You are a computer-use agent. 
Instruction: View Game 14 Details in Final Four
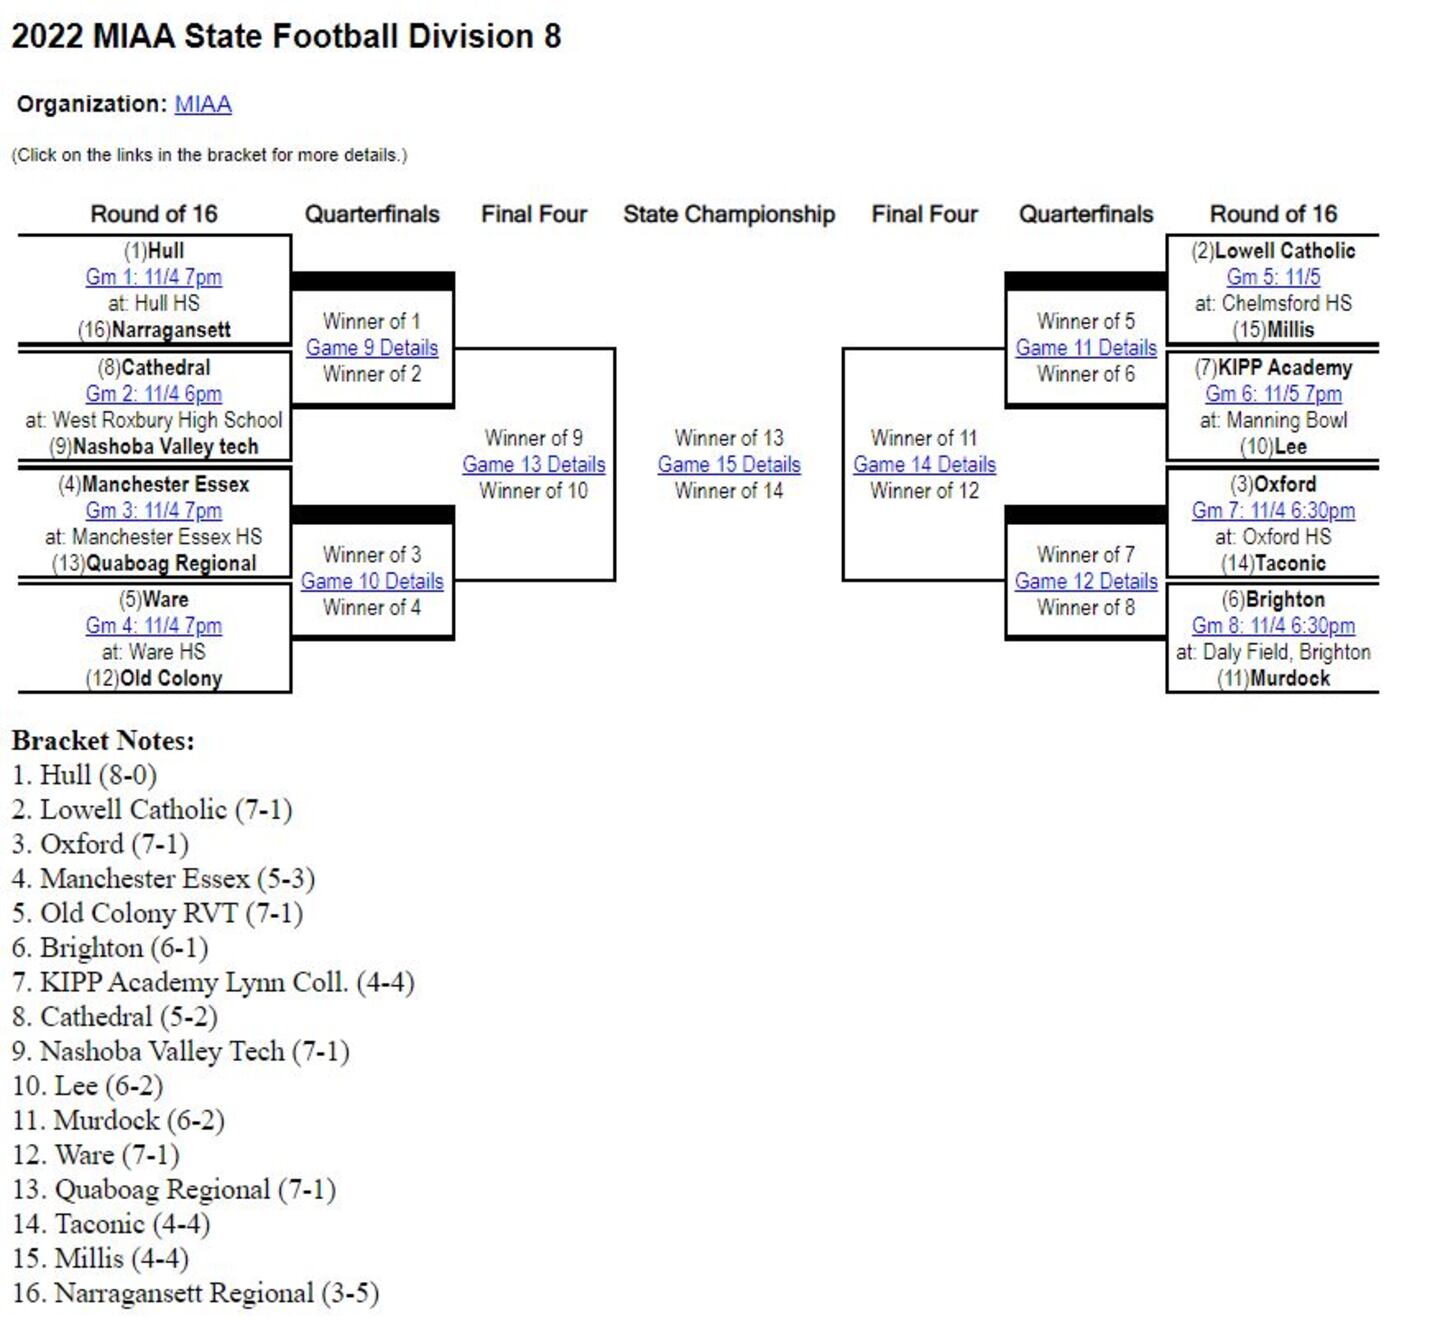point(924,465)
